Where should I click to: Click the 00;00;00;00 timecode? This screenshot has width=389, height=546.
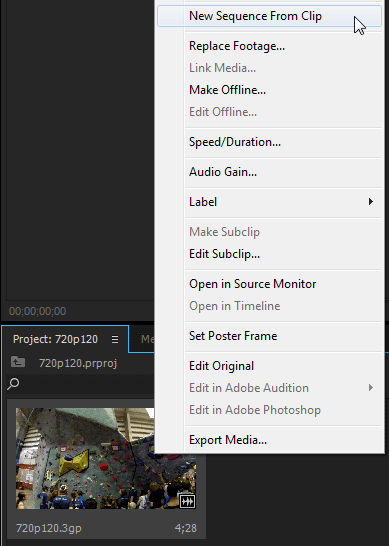(x=37, y=311)
